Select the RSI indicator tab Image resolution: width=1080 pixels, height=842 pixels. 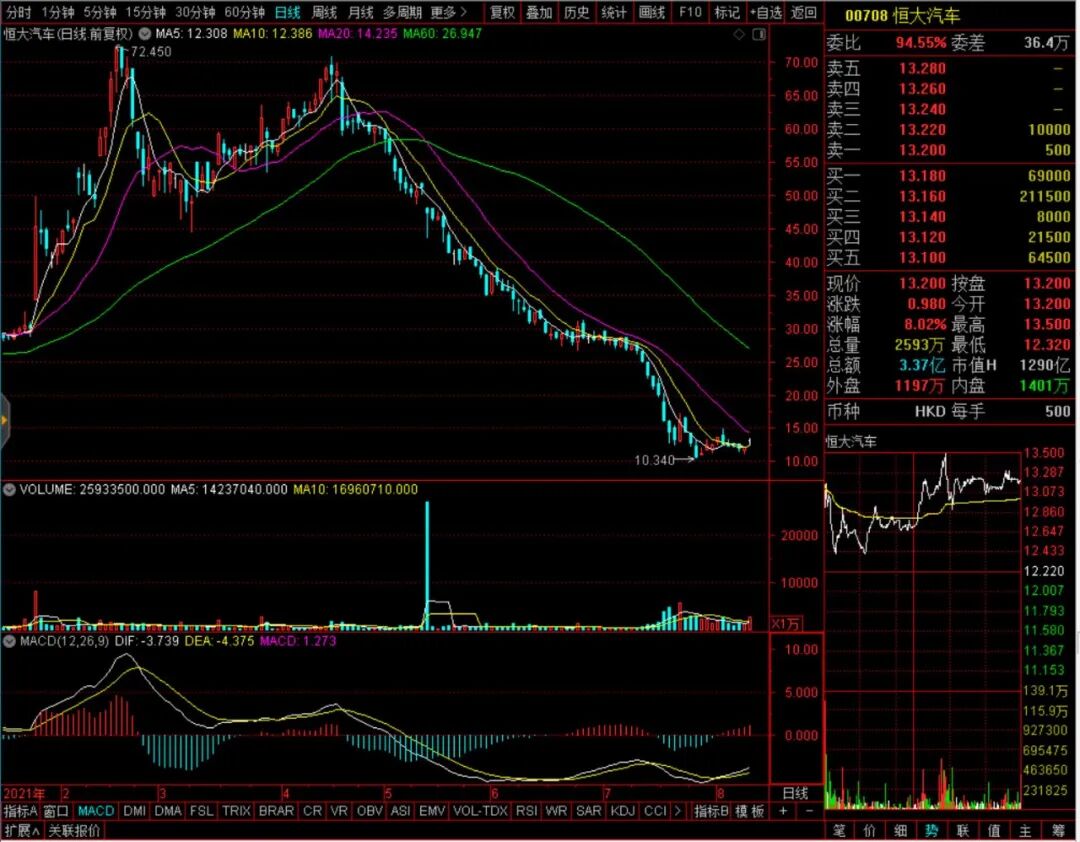[x=527, y=811]
